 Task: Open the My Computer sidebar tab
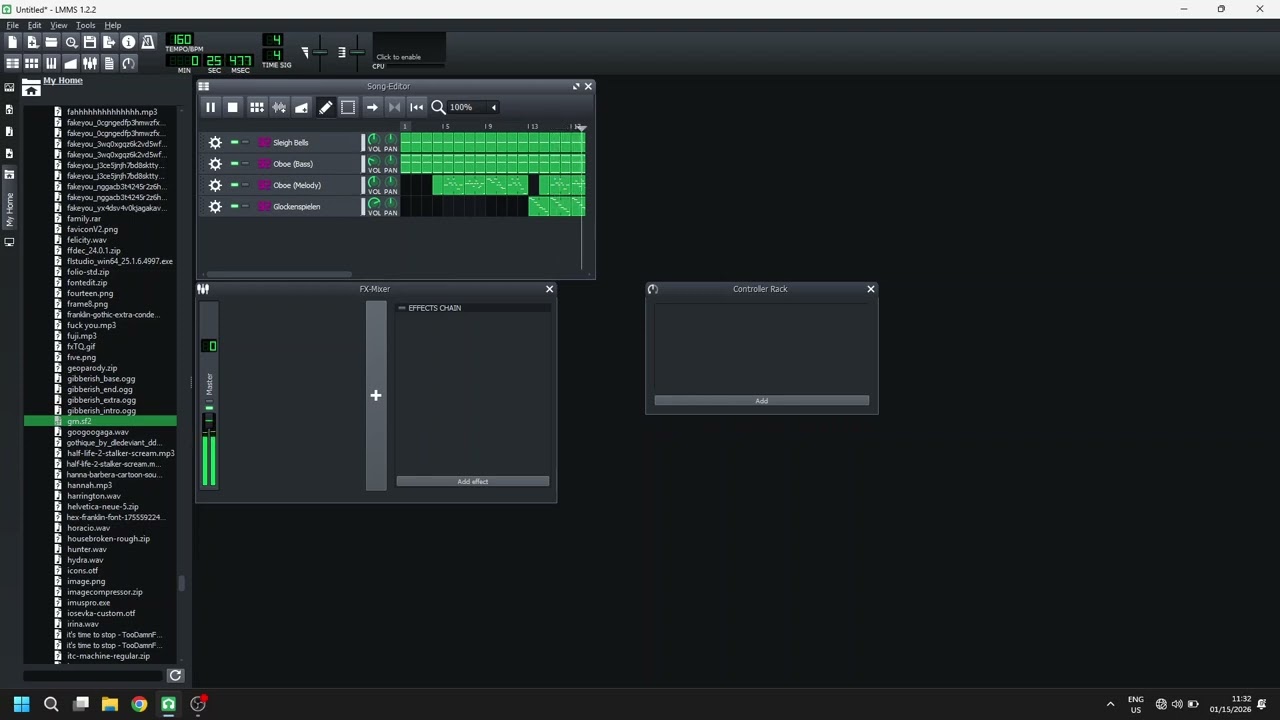[9, 242]
